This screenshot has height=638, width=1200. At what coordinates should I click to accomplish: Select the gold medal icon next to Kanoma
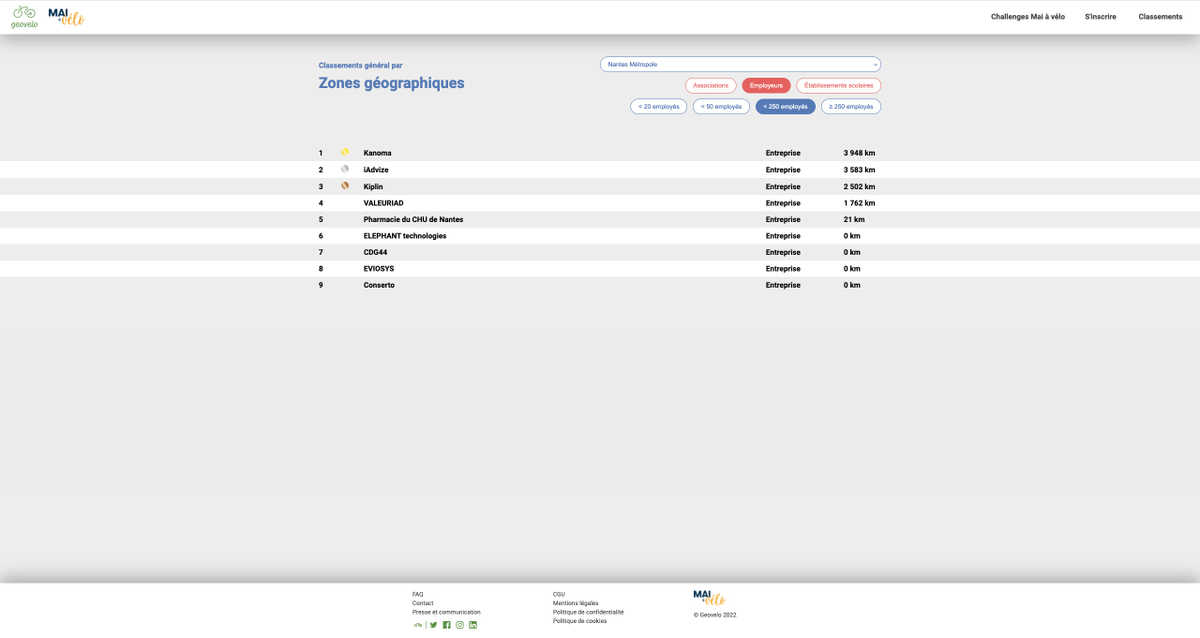click(x=345, y=152)
